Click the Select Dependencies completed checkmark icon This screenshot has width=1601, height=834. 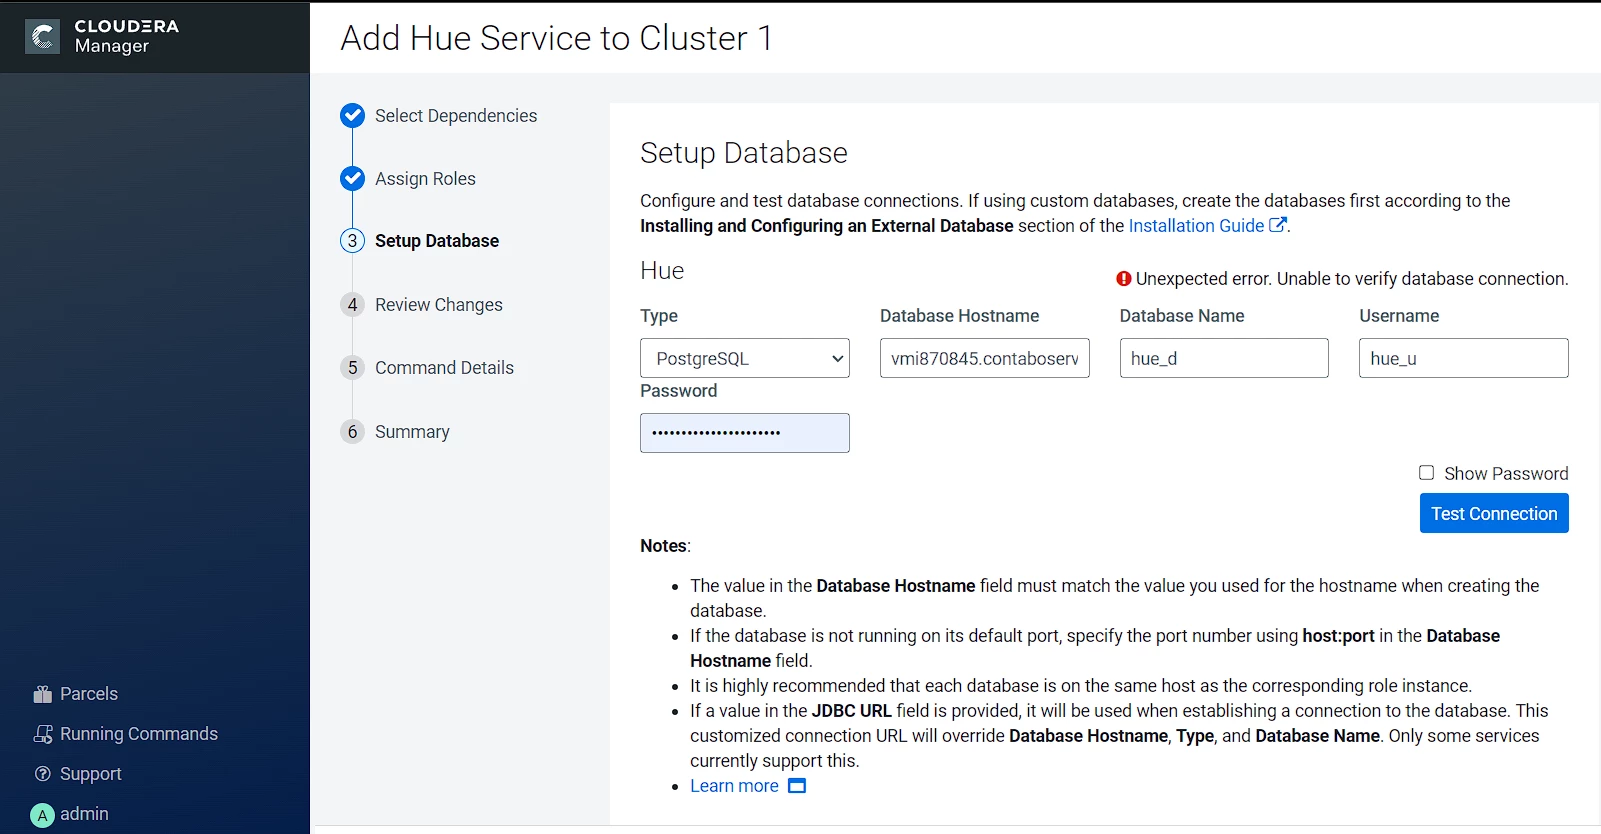352,116
